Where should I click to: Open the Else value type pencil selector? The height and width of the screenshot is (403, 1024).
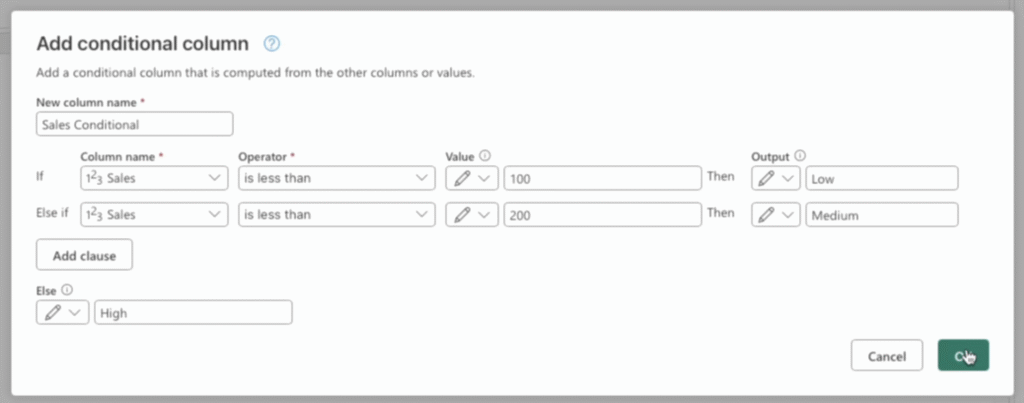[62, 313]
